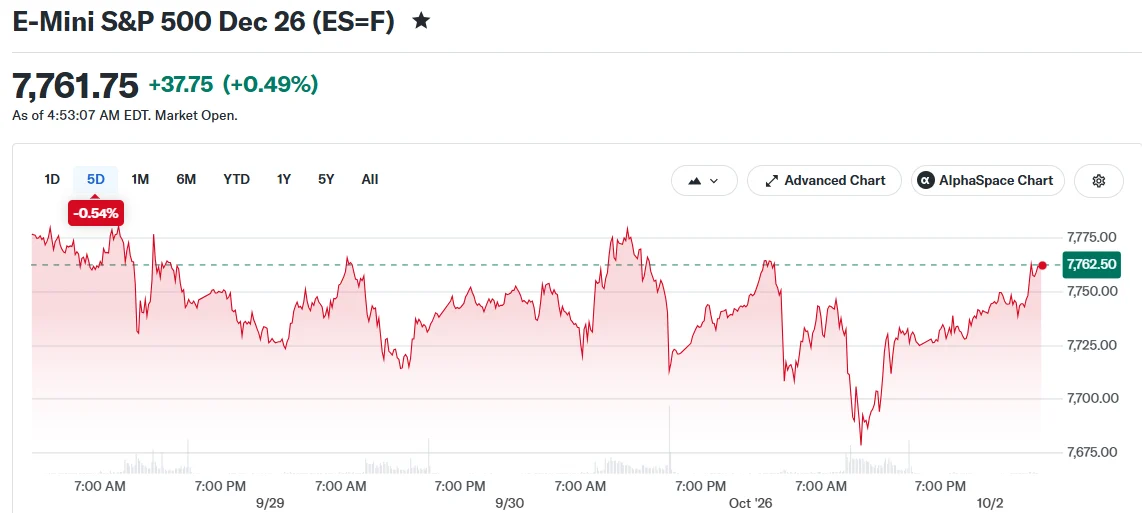Select the 5D time range
Image resolution: width=1142 pixels, height=513 pixels.
coord(95,179)
